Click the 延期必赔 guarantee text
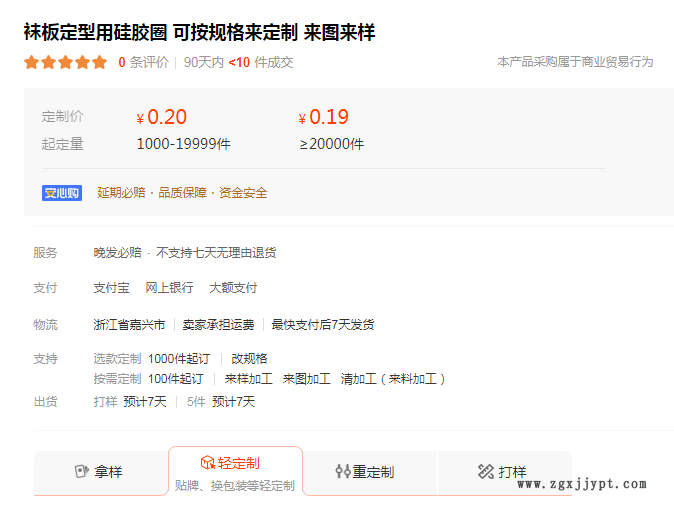The image size is (674, 506). click(x=121, y=193)
